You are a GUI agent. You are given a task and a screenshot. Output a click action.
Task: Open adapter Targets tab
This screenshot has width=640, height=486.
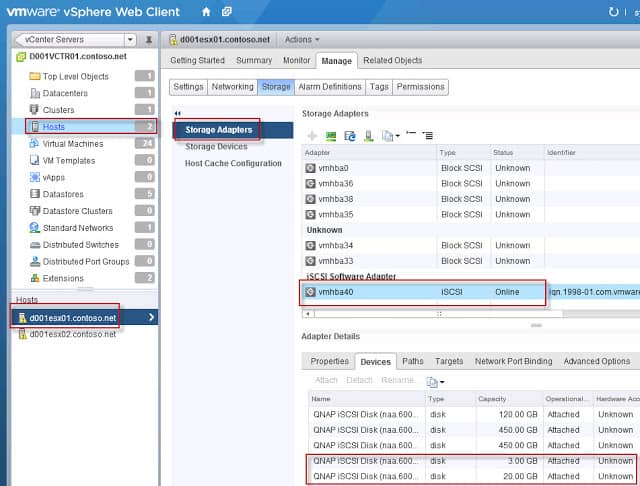point(449,361)
